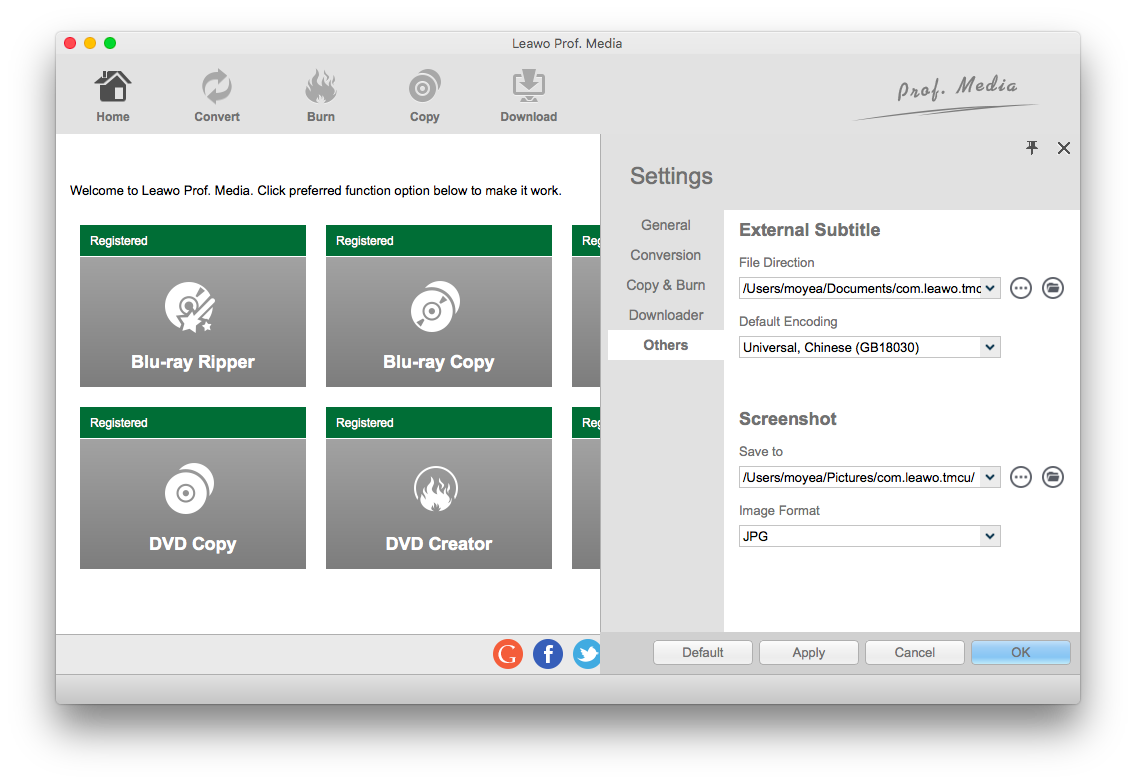Open the subtitle folder location
The image size is (1136, 784).
click(1052, 288)
